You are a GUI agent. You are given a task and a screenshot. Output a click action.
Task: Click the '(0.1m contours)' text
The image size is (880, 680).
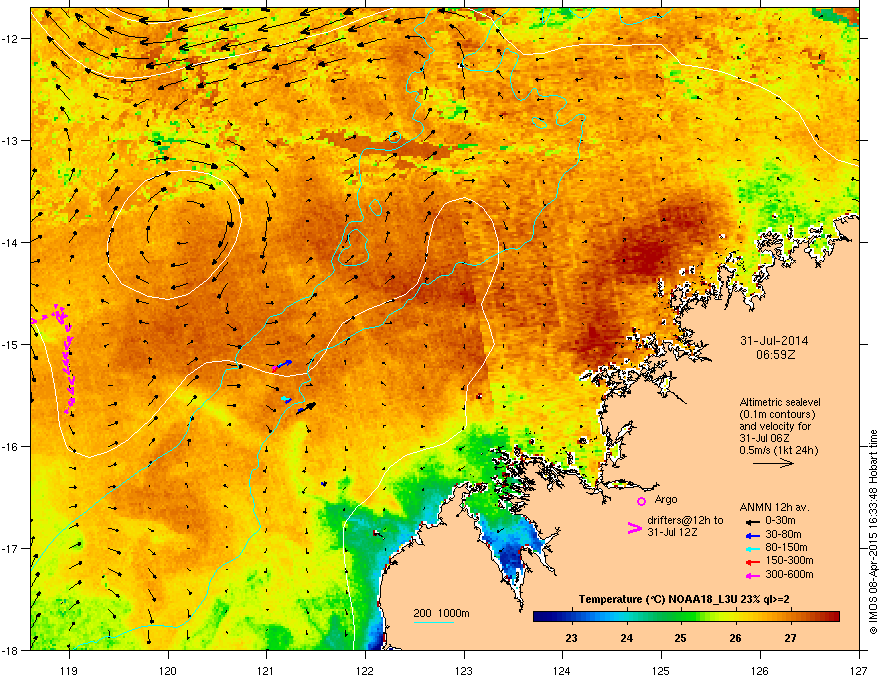point(777,415)
